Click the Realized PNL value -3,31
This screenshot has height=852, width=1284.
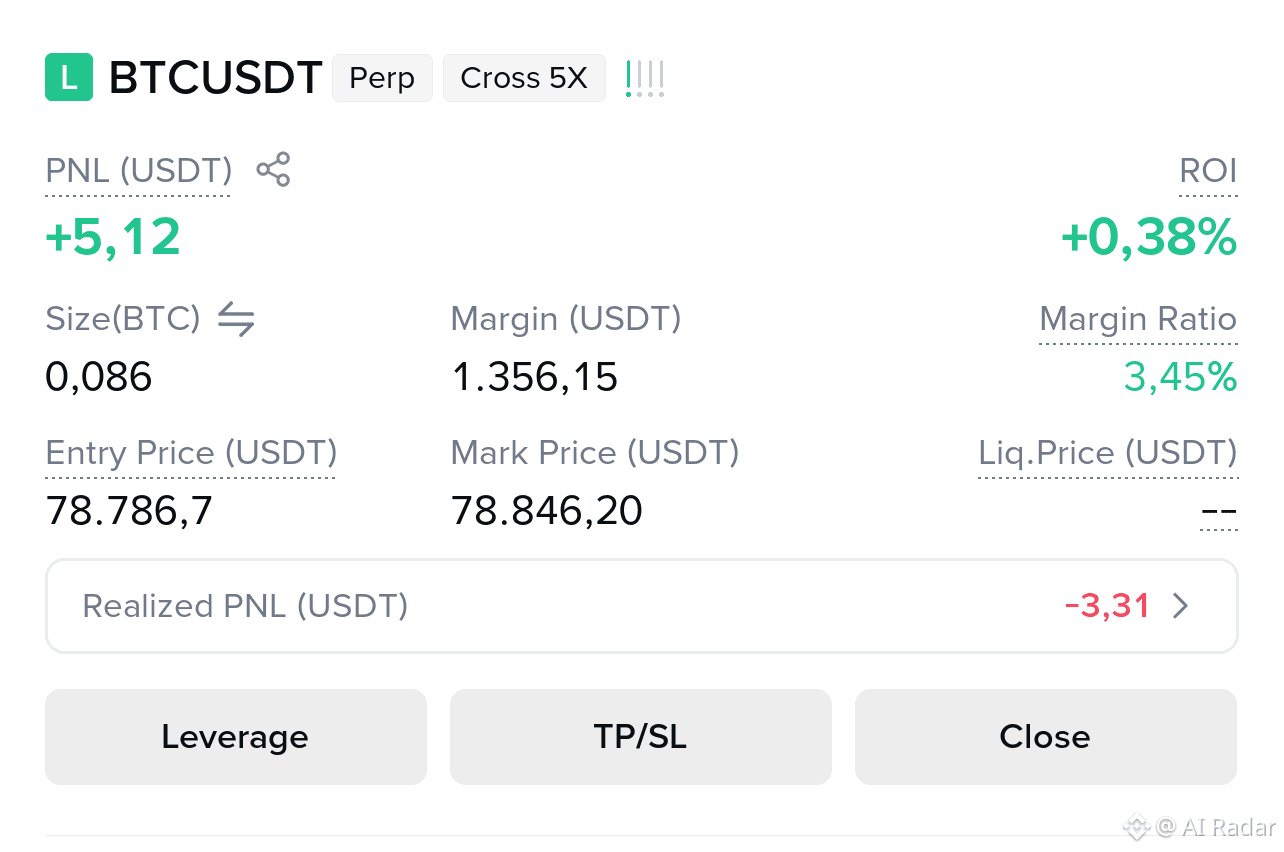(x=1108, y=606)
